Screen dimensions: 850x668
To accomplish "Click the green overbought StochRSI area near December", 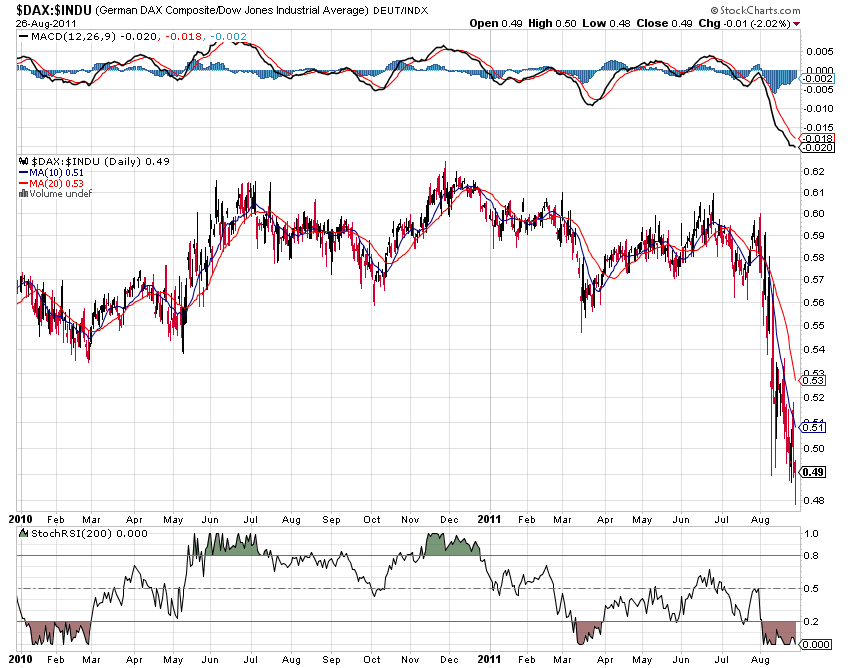I will (x=451, y=545).
